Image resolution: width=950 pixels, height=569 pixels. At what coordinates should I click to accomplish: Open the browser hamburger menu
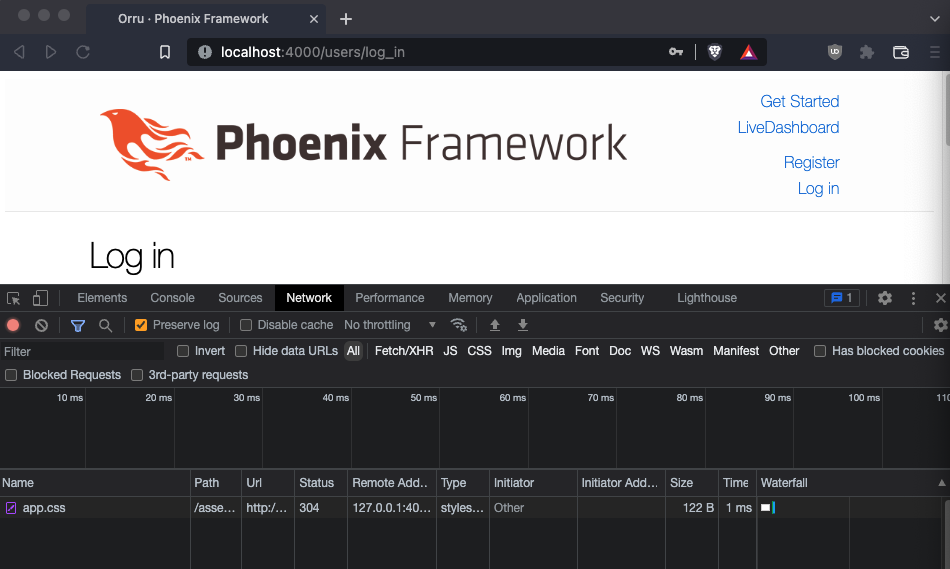(935, 52)
